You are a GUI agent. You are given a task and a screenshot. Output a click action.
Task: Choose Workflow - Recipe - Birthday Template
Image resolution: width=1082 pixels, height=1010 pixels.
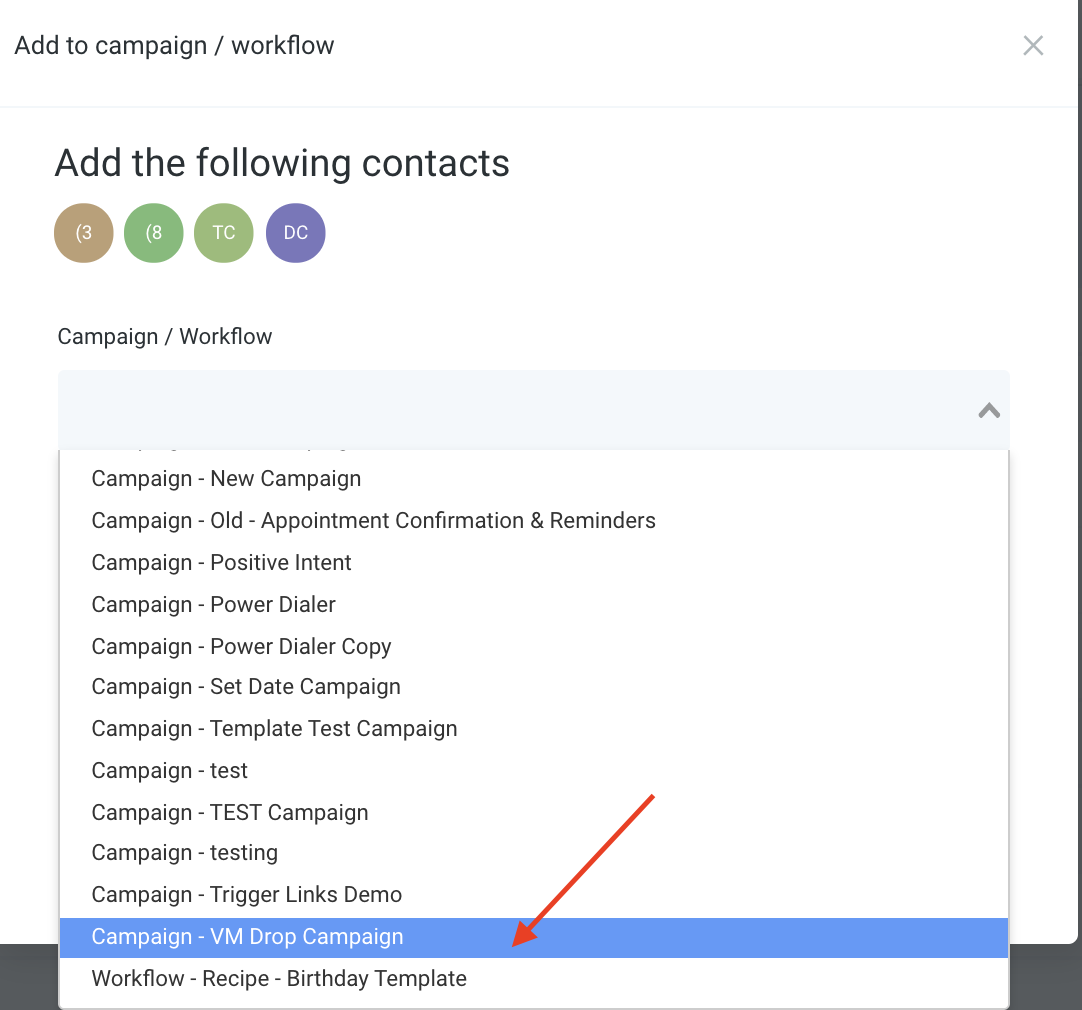[533, 978]
